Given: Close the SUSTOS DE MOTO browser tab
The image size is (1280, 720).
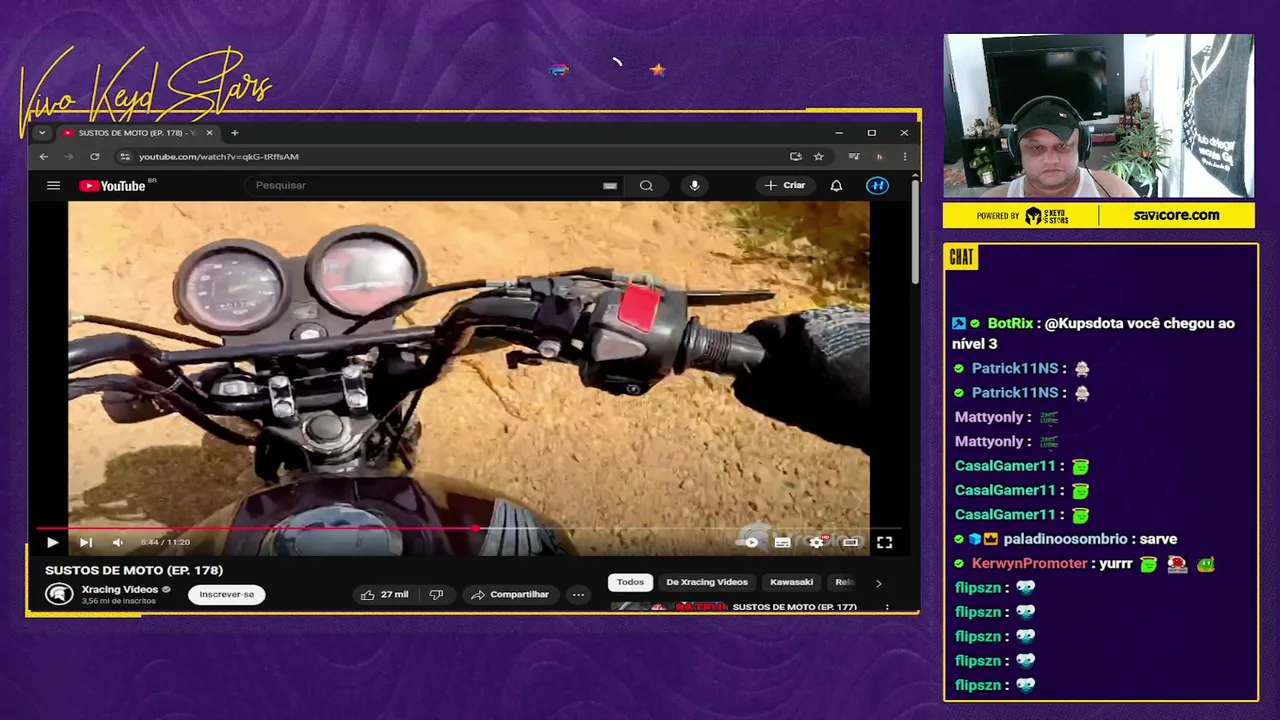Looking at the screenshot, I should coord(209,133).
